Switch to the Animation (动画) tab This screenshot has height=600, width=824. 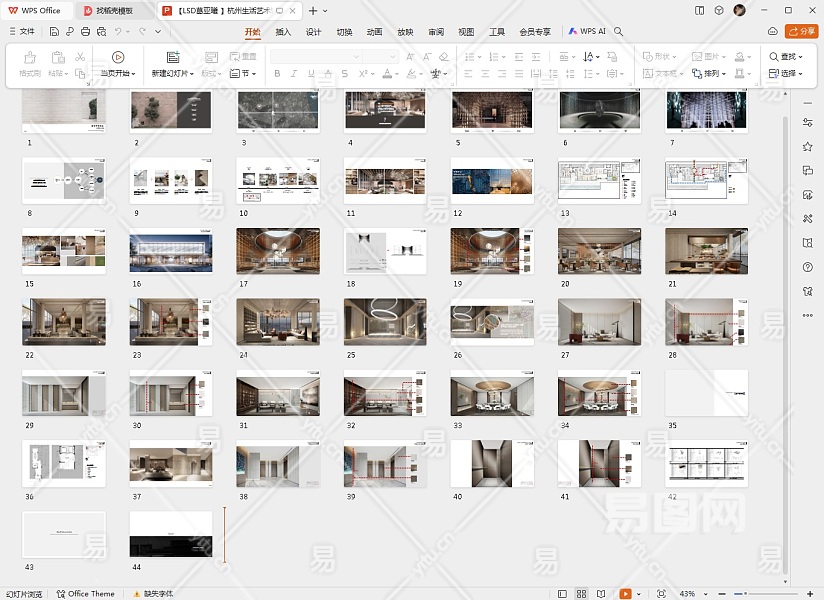[x=374, y=31]
